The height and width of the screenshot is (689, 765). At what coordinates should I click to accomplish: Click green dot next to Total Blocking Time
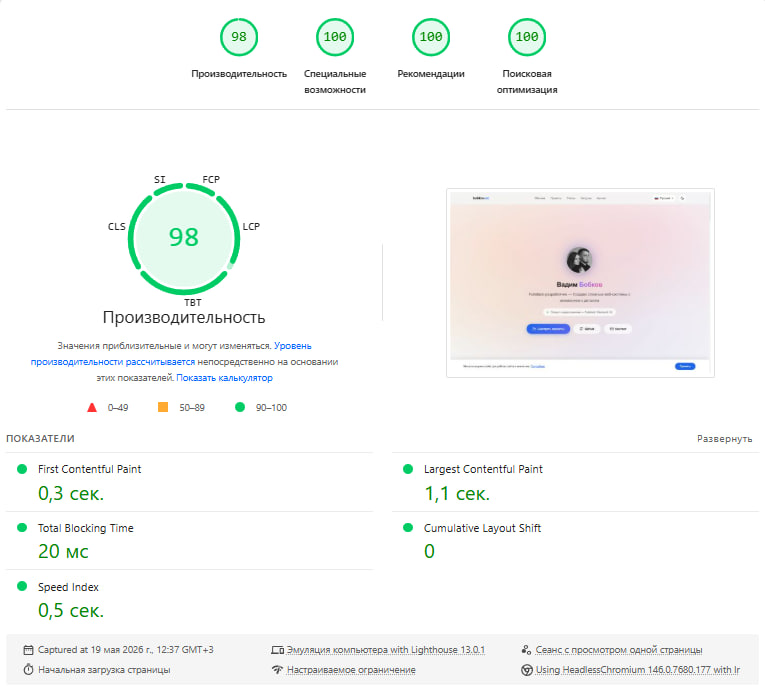22,527
